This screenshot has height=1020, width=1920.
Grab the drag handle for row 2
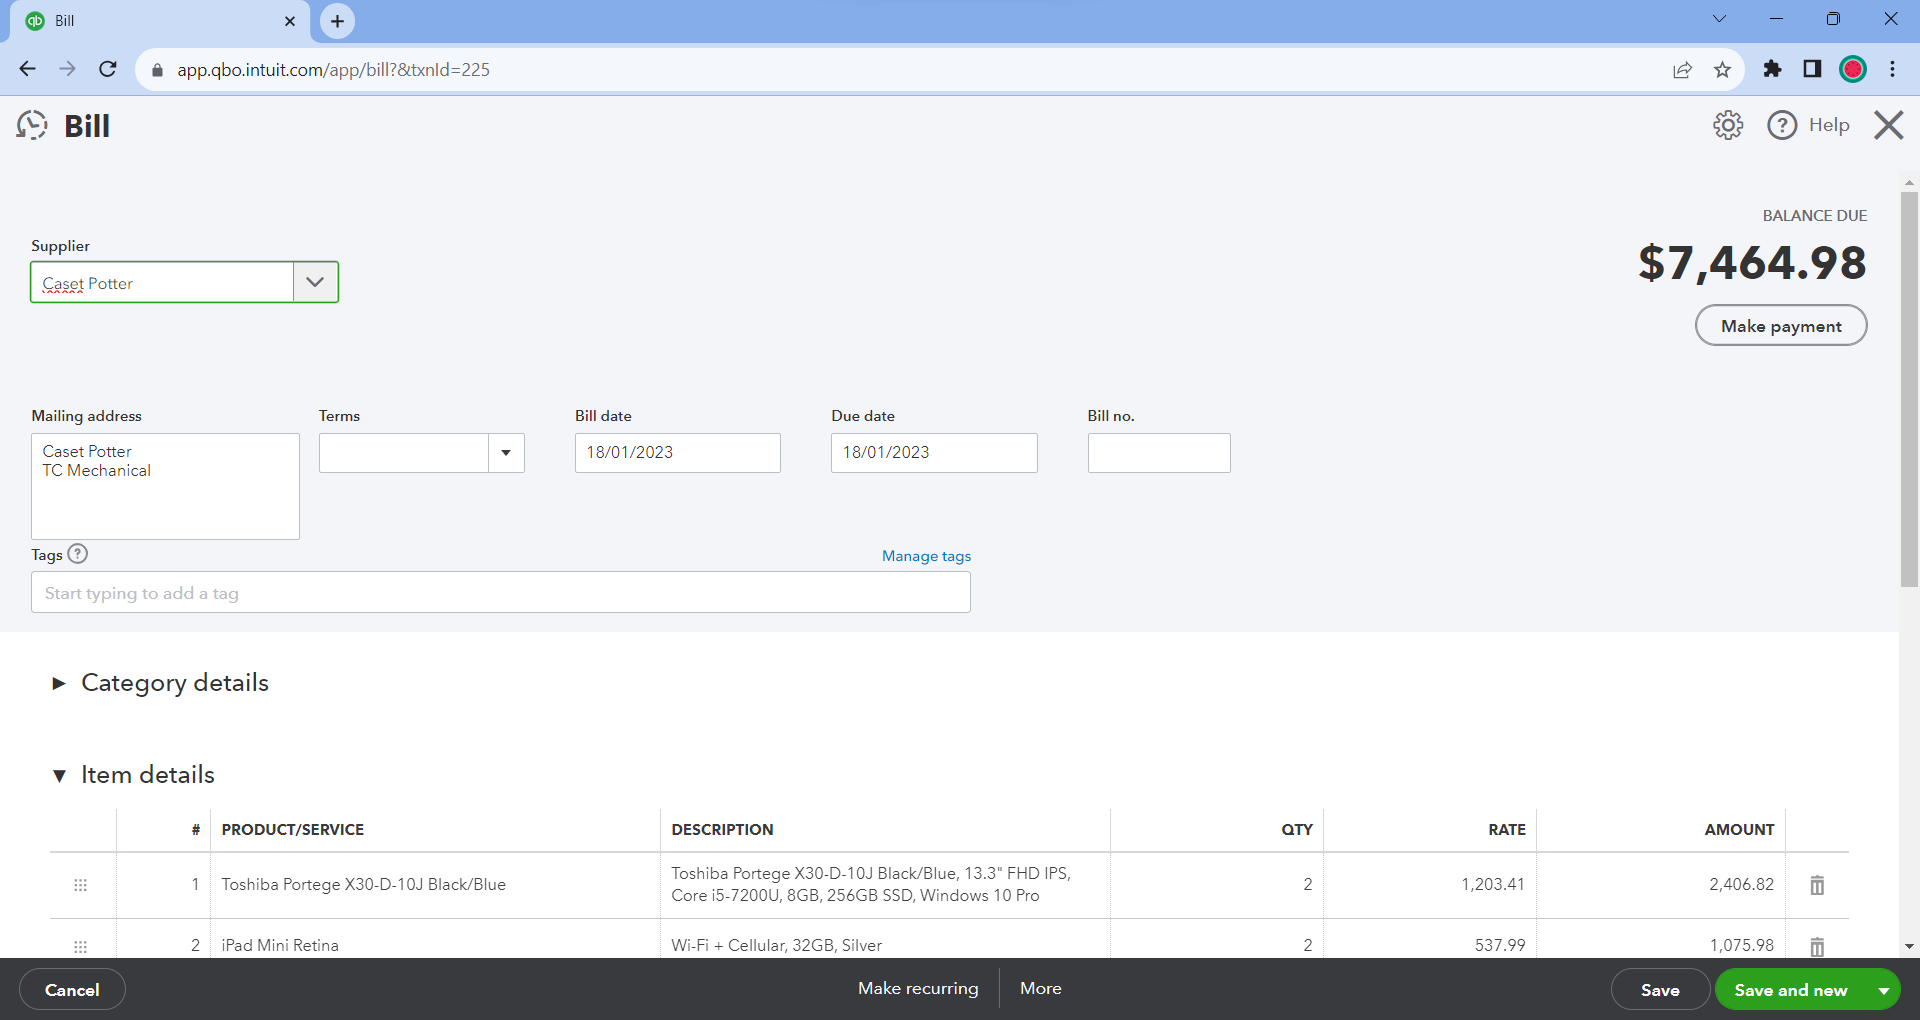pyautogui.click(x=81, y=946)
